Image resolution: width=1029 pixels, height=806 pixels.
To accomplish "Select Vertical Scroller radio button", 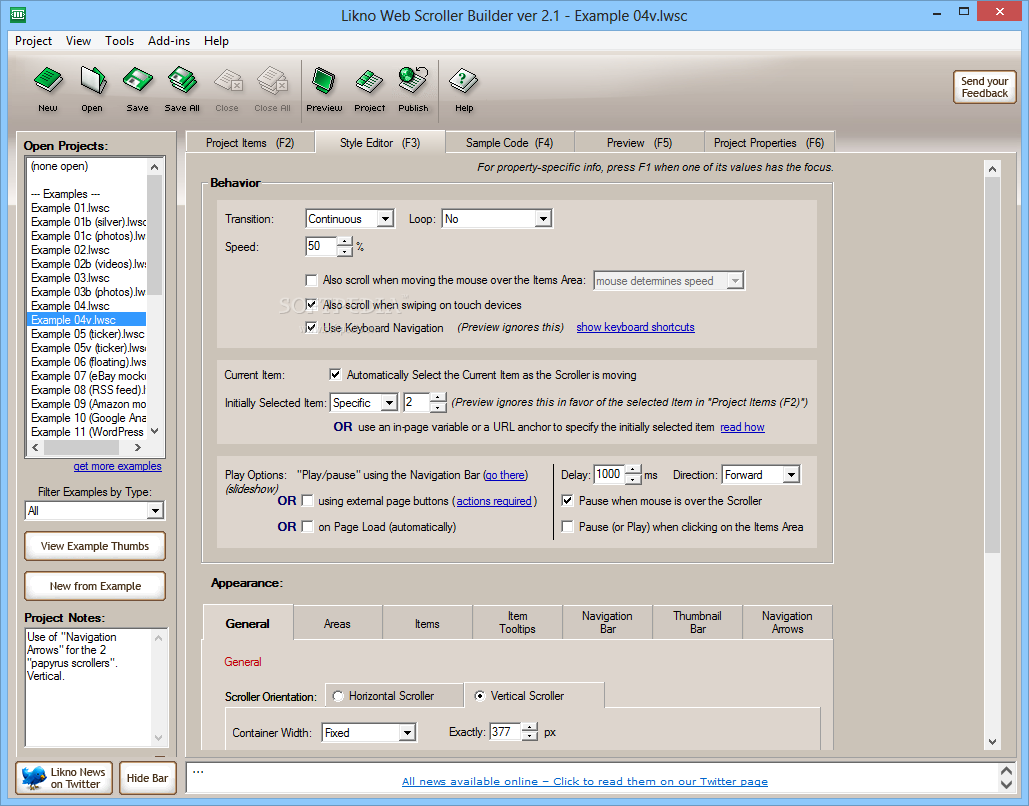I will pyautogui.click(x=480, y=696).
